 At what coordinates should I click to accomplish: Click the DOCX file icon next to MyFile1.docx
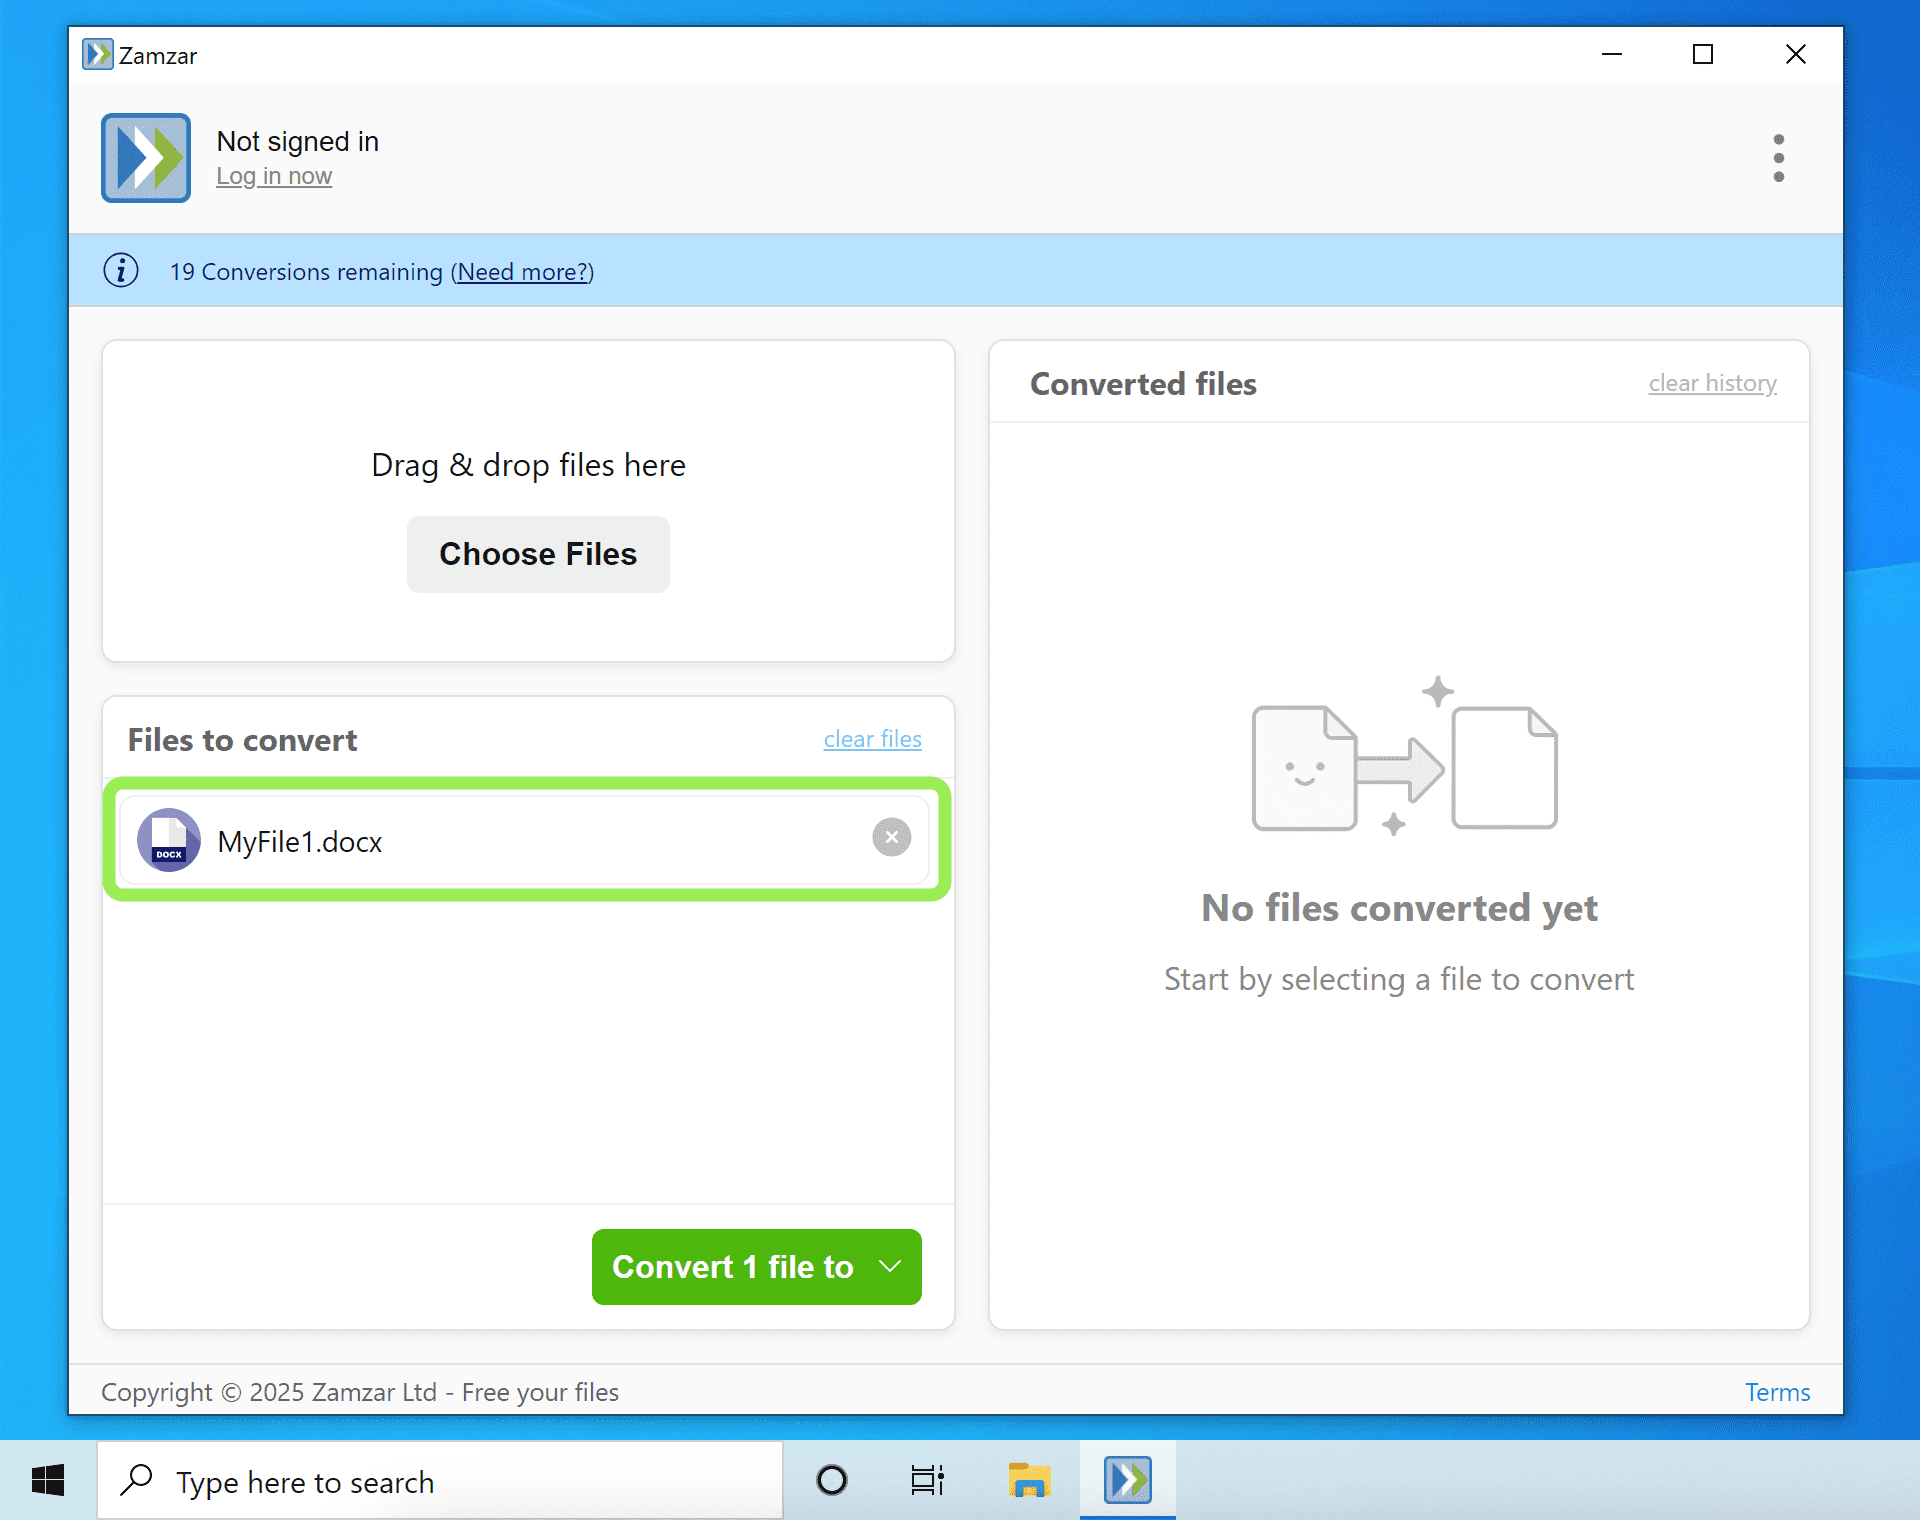[x=169, y=840]
